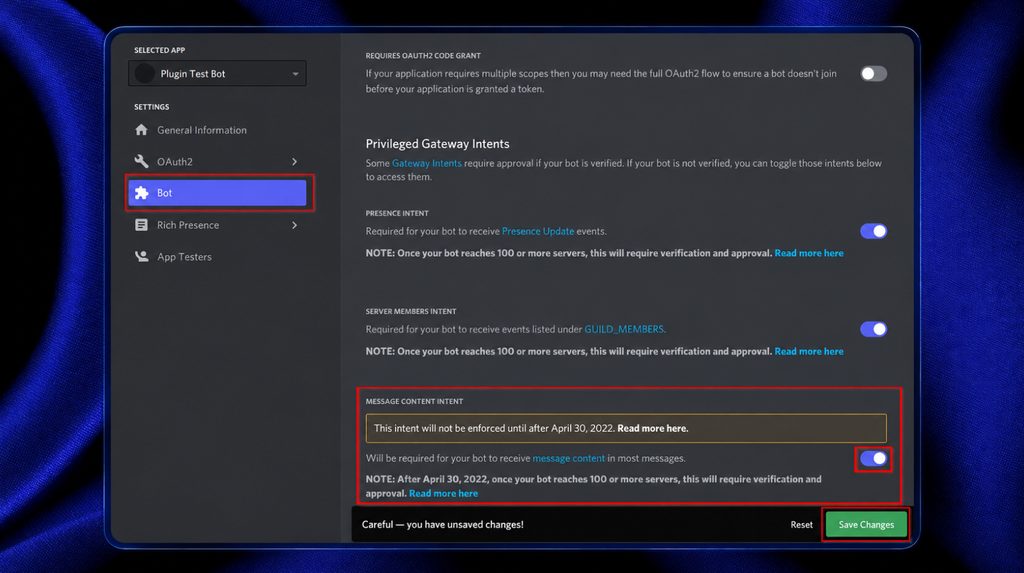This screenshot has height=573, width=1024.
Task: Open the OAuth2 settings page
Action: pos(217,161)
